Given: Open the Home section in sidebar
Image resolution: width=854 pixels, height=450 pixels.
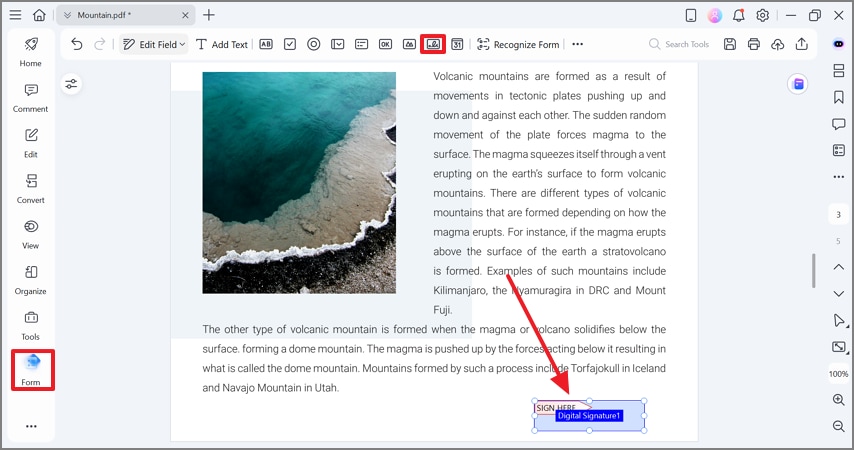Looking at the screenshot, I should click(30, 52).
